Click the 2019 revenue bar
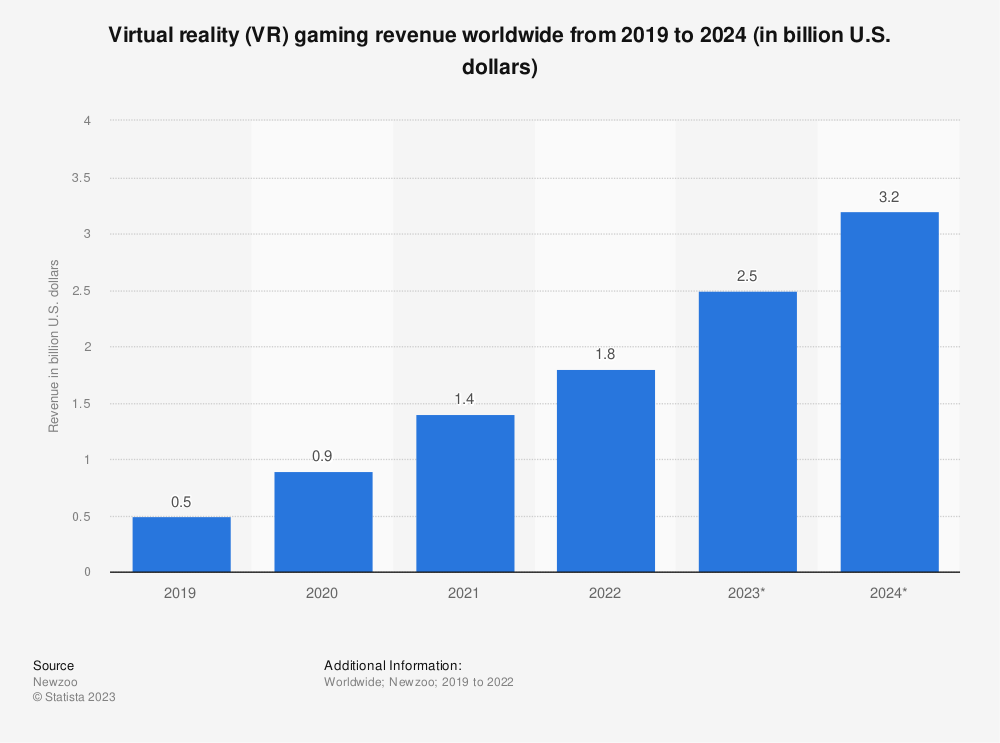 pos(181,544)
